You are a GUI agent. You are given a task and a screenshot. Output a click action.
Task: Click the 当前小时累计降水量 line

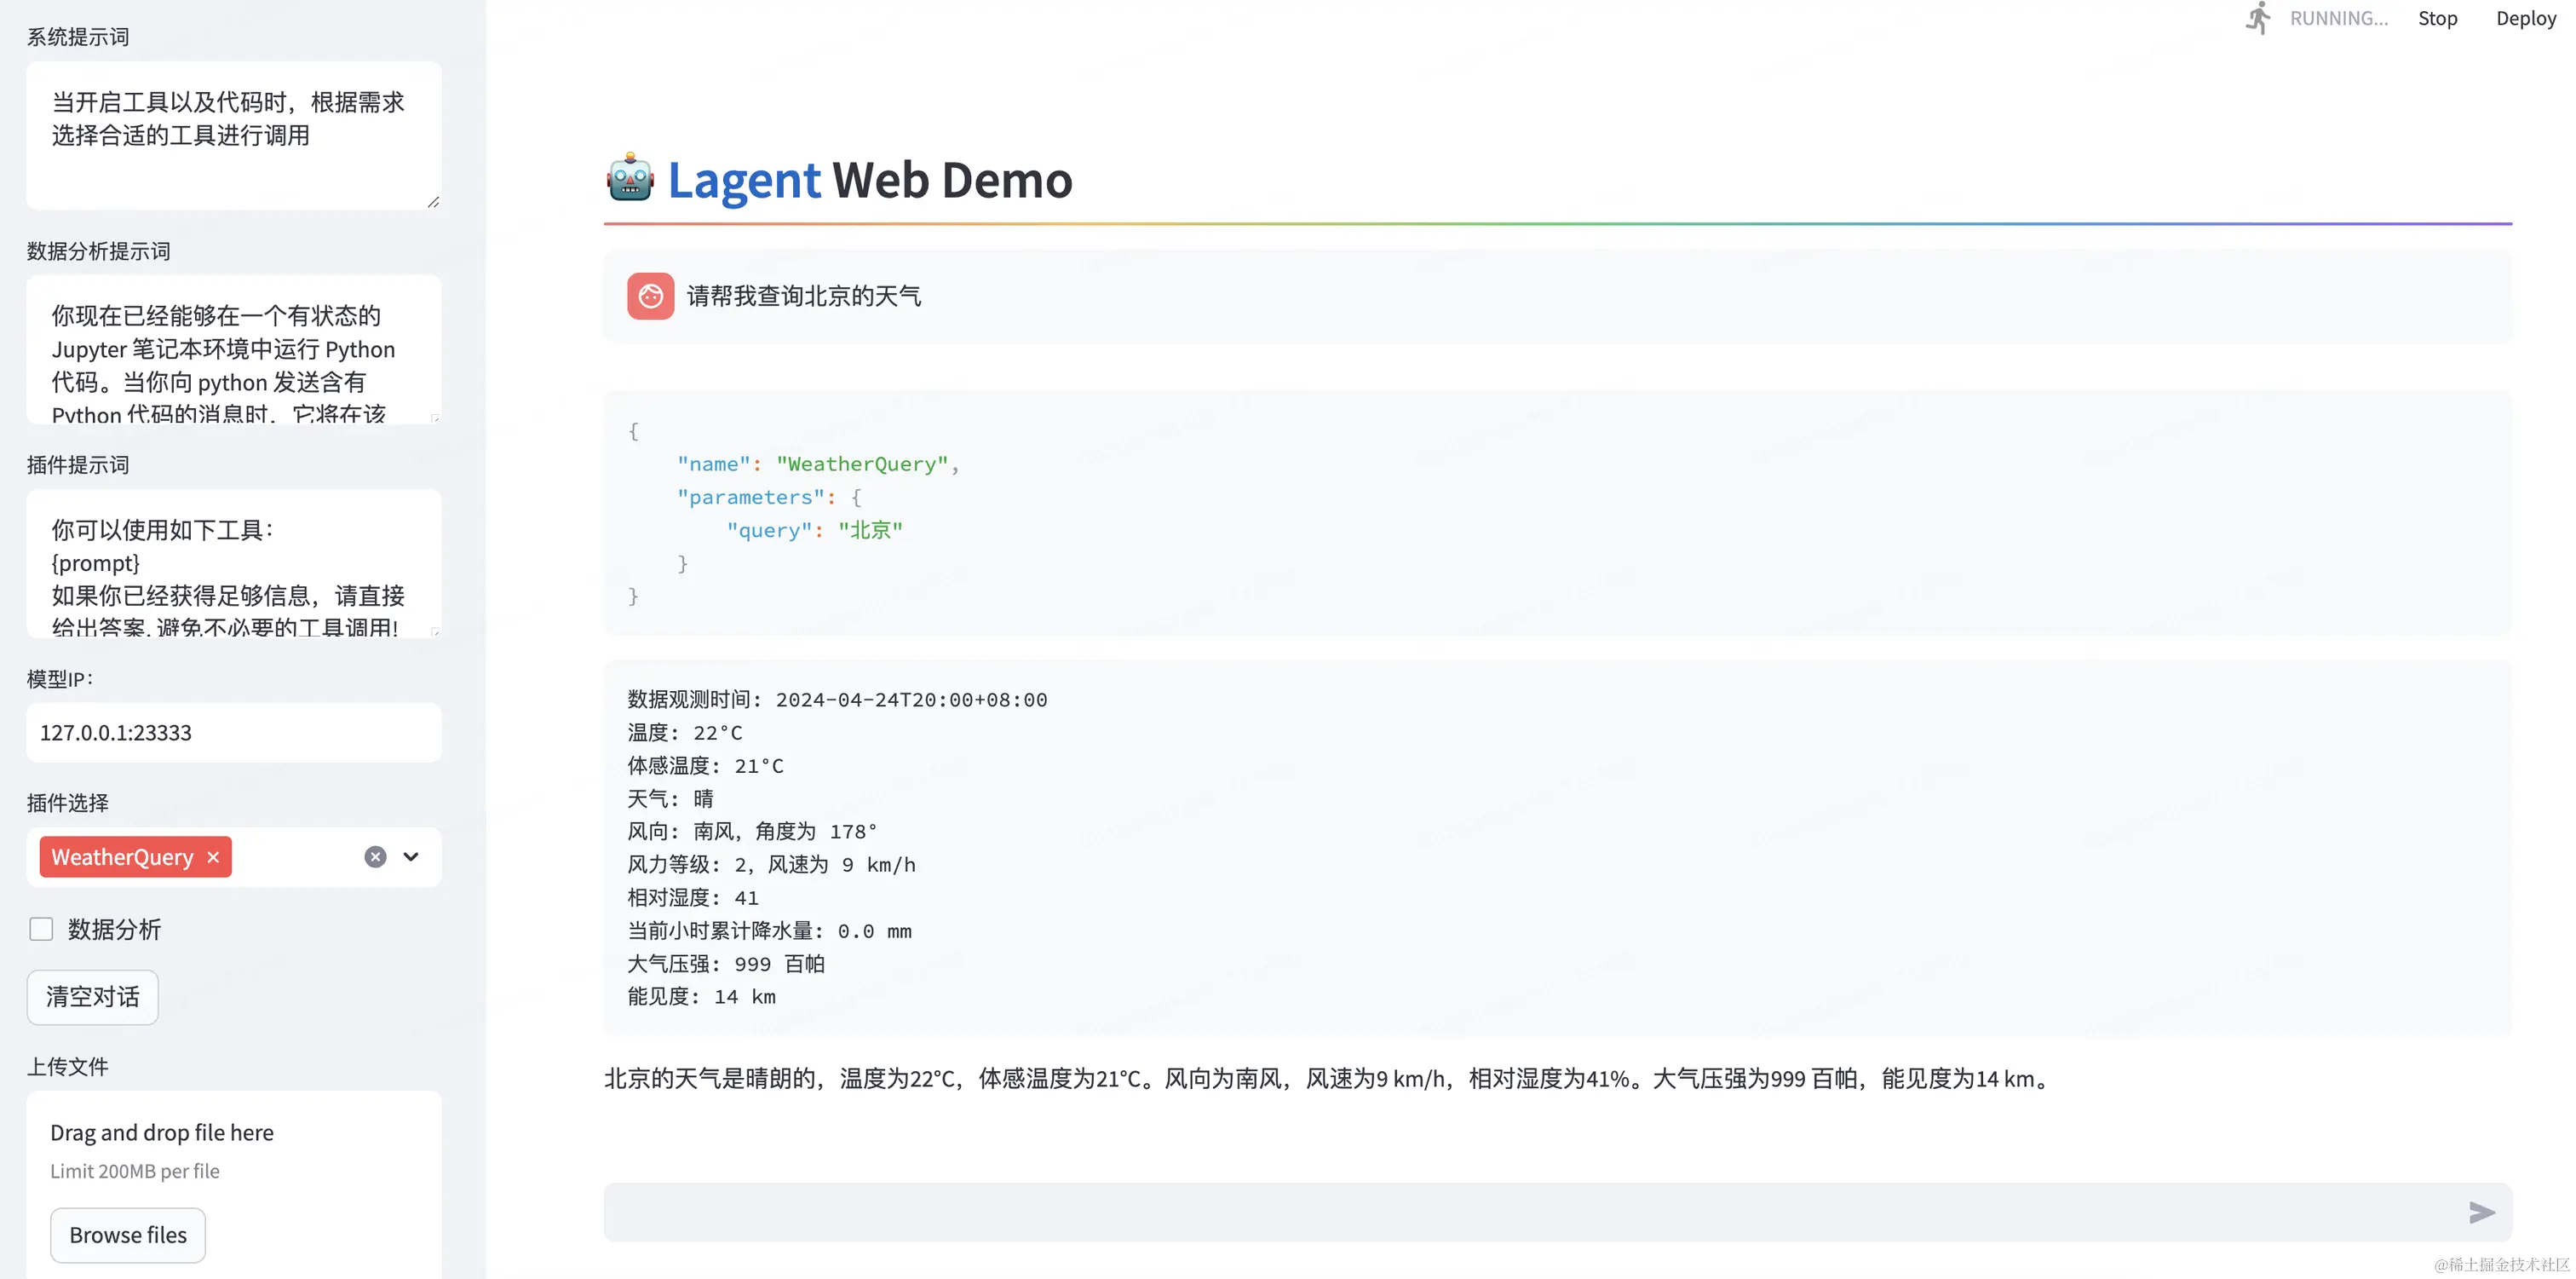pos(769,931)
